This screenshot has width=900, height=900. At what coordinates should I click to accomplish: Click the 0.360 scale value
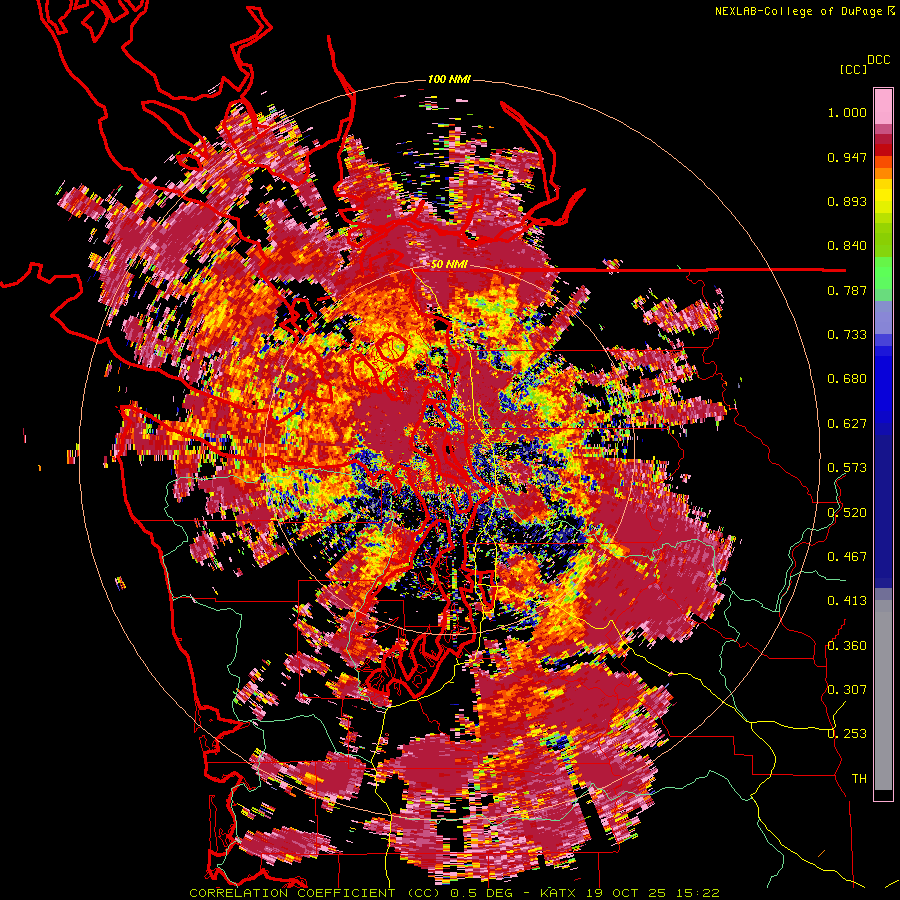(847, 646)
